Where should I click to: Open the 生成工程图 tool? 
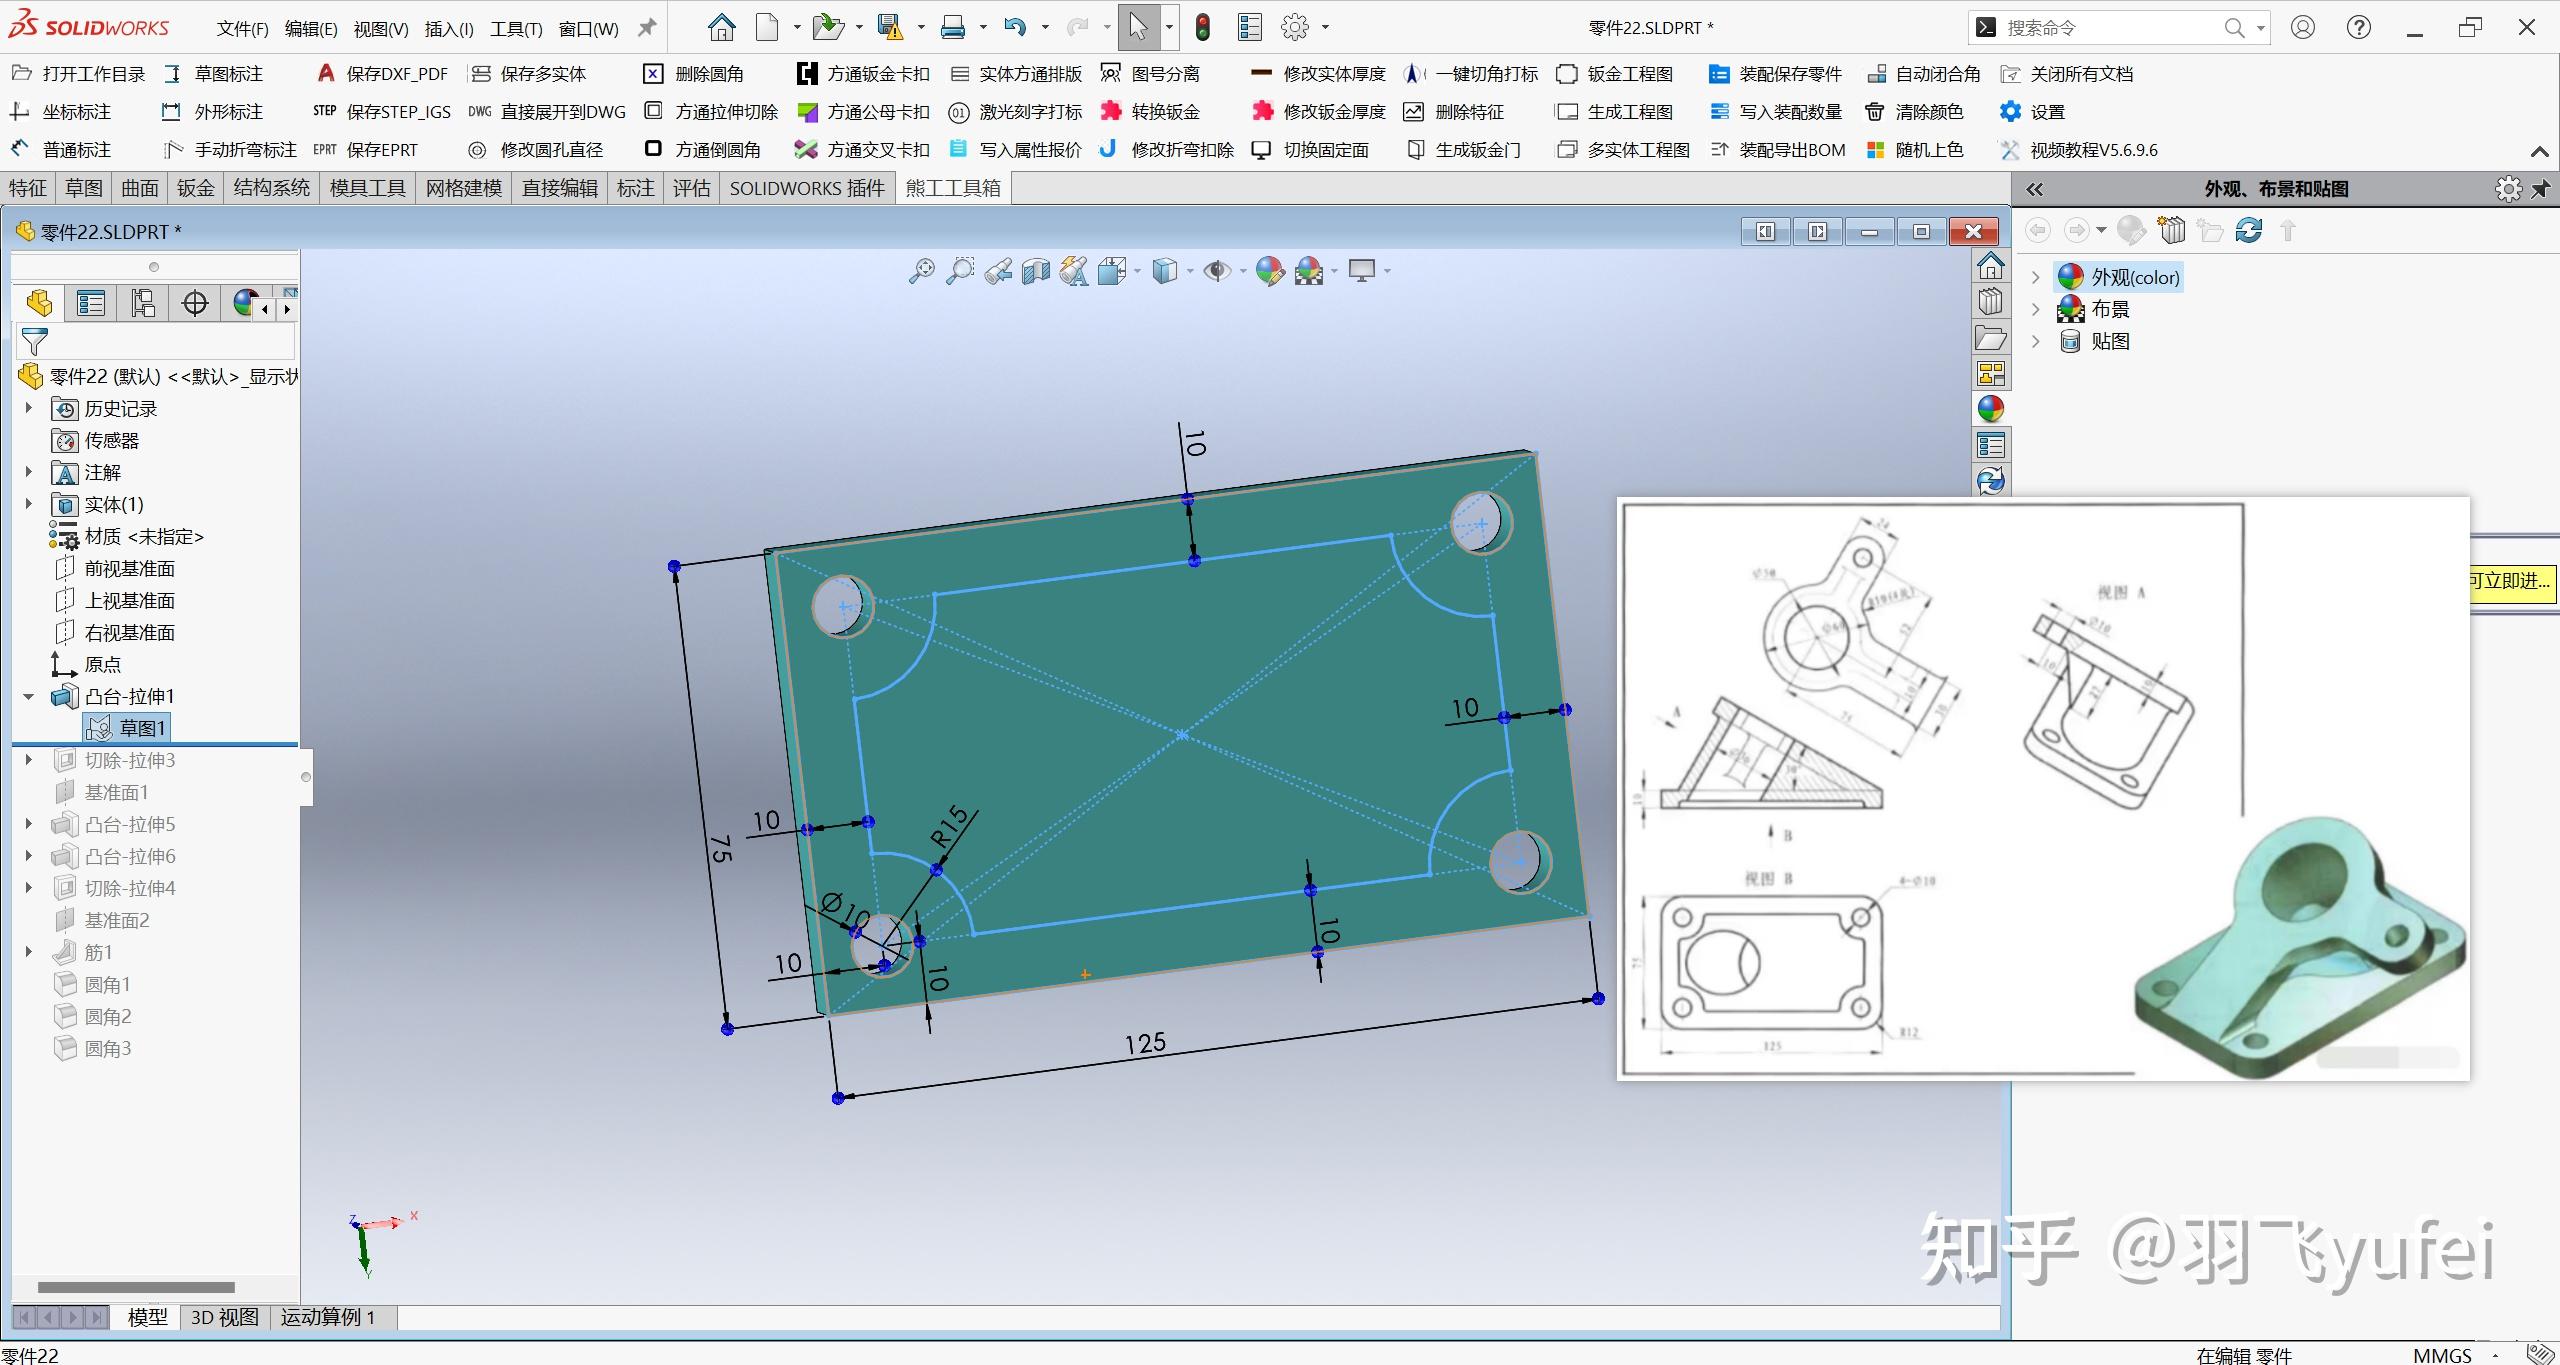point(1630,111)
